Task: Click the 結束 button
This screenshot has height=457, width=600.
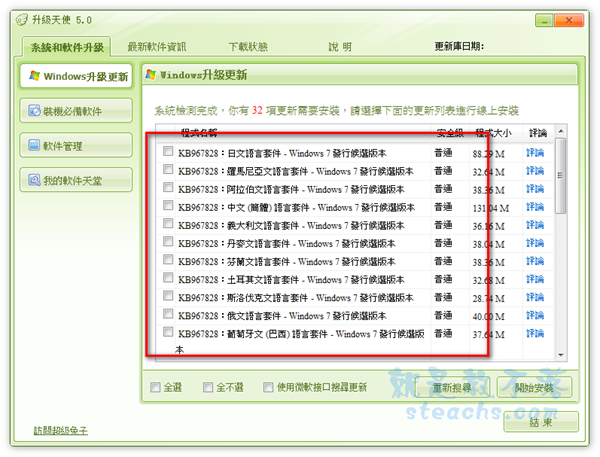Action: tap(541, 422)
